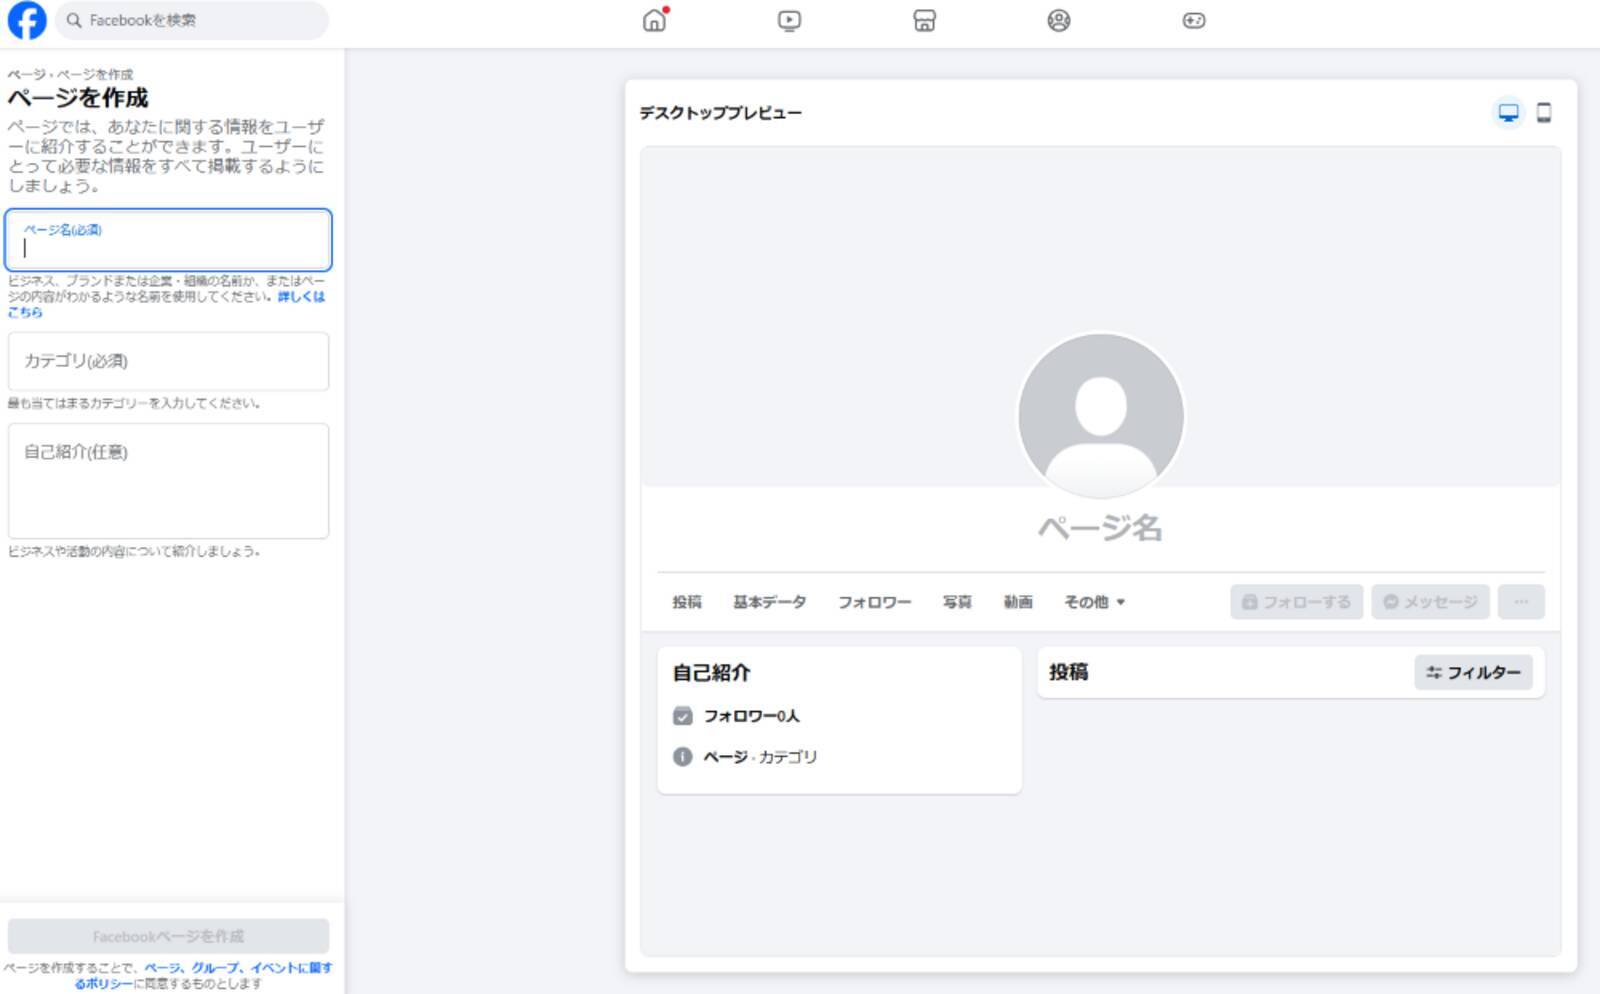Select the 基本データ tab
1600x994 pixels.
coord(769,602)
